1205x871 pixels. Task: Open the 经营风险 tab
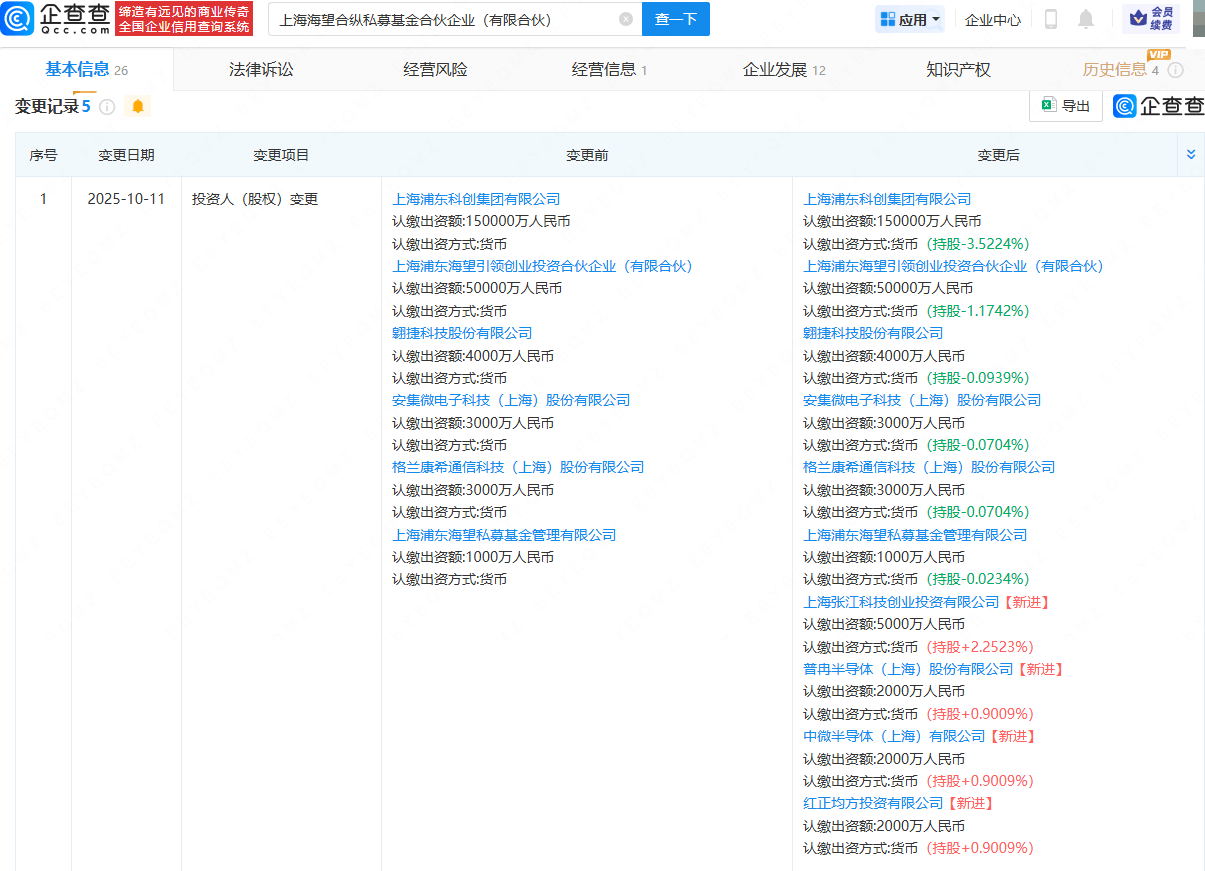coord(435,70)
